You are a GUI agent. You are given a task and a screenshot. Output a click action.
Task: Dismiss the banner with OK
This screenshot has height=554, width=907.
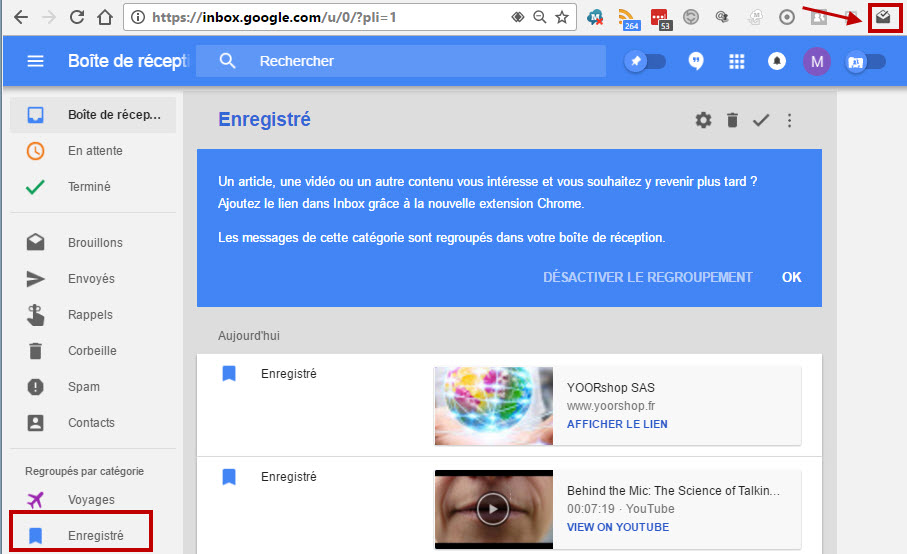791,278
